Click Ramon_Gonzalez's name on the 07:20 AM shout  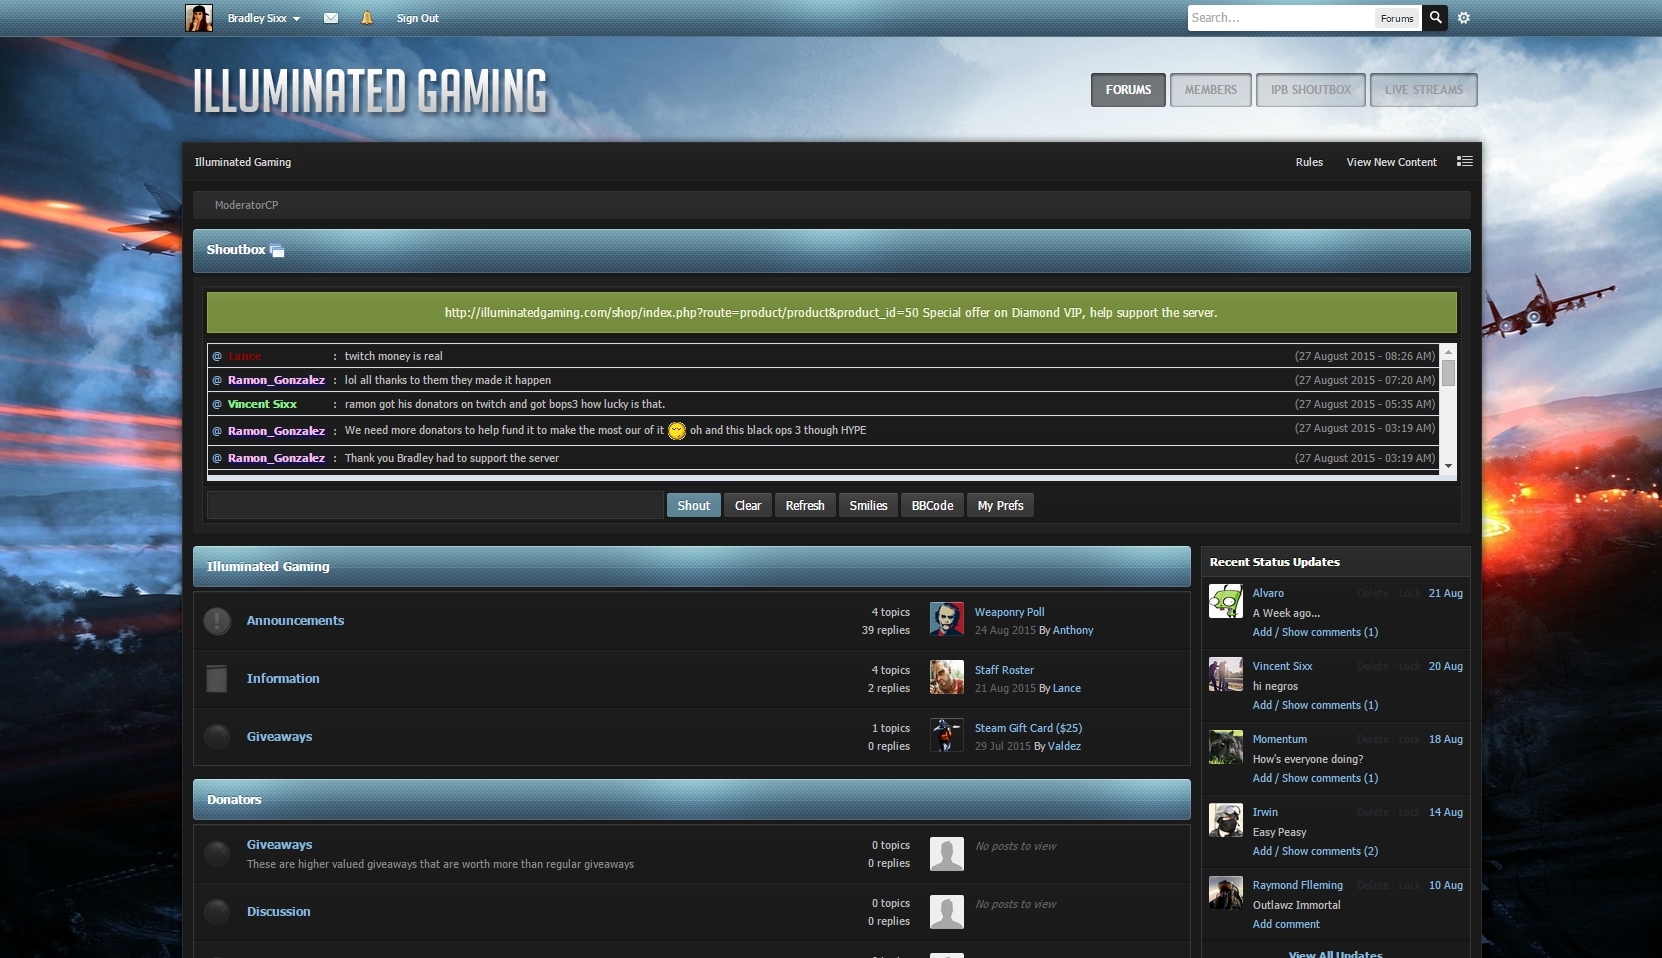pyautogui.click(x=276, y=380)
